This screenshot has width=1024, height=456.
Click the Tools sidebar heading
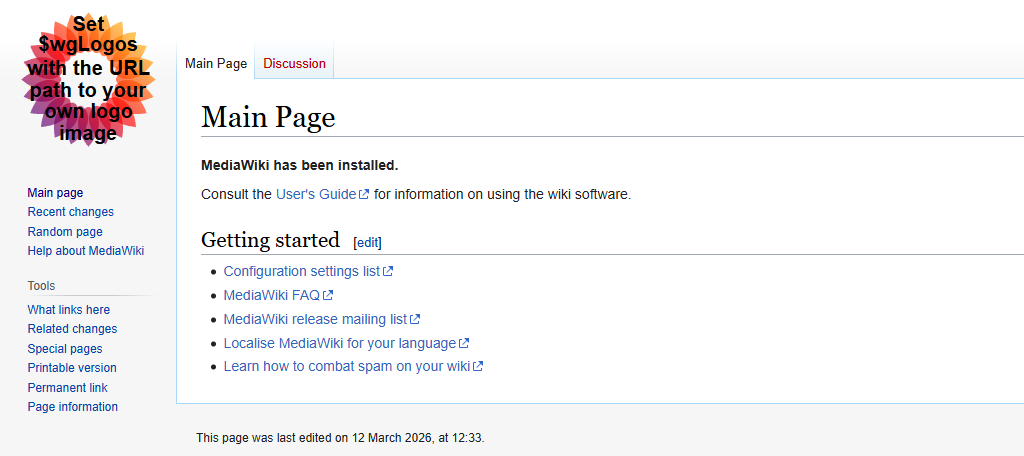41,285
